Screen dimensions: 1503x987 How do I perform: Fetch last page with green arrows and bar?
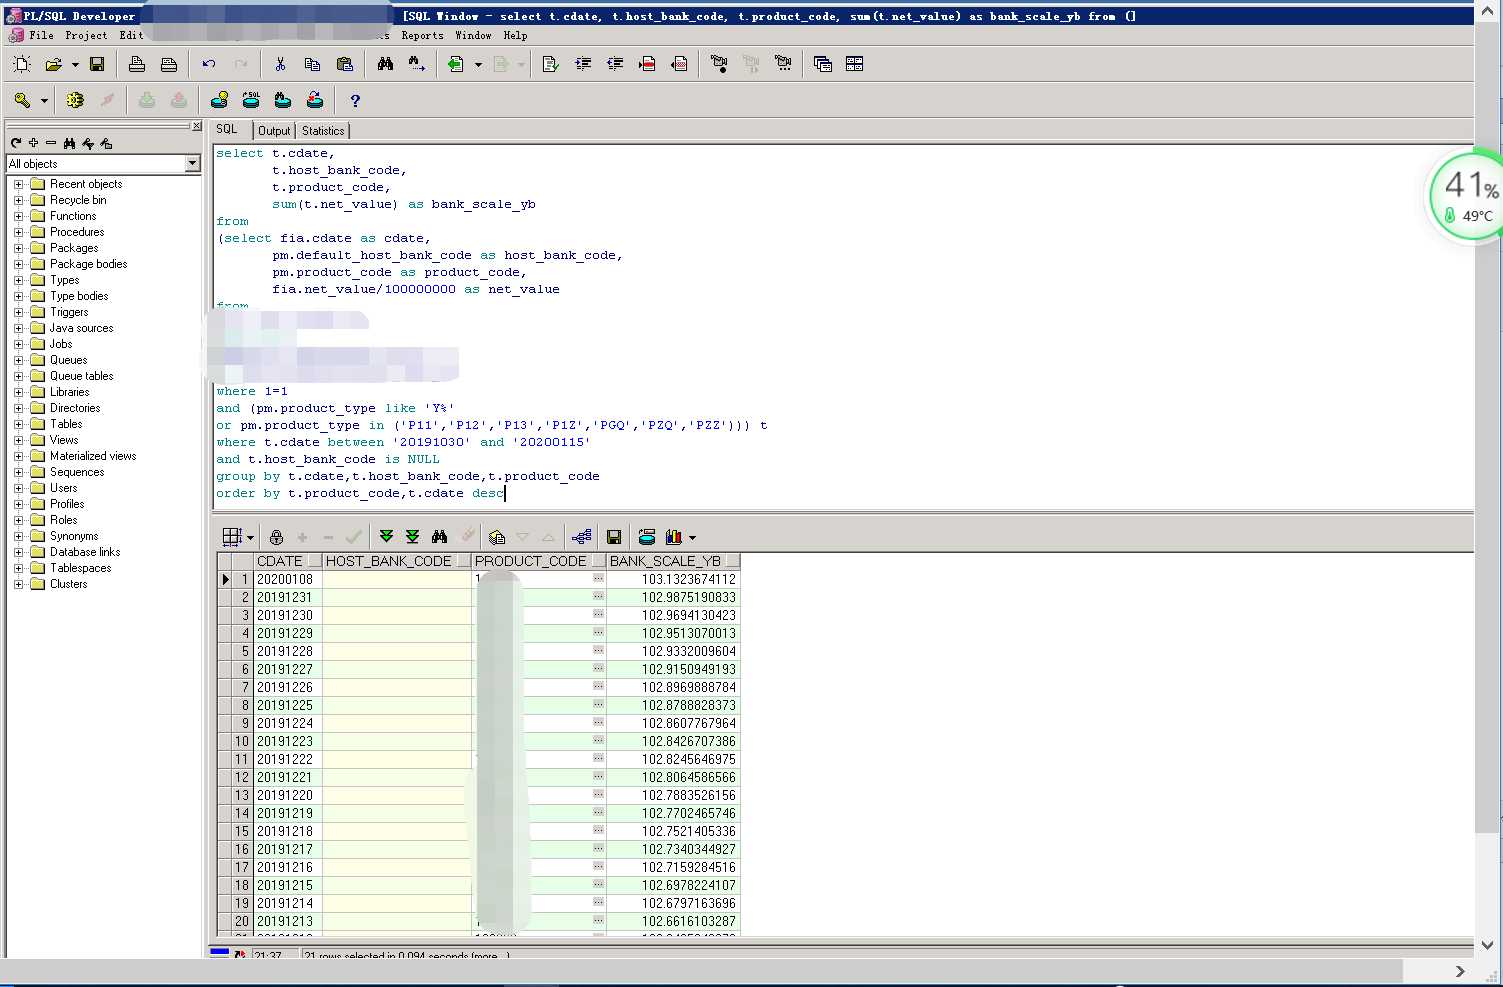click(x=412, y=537)
